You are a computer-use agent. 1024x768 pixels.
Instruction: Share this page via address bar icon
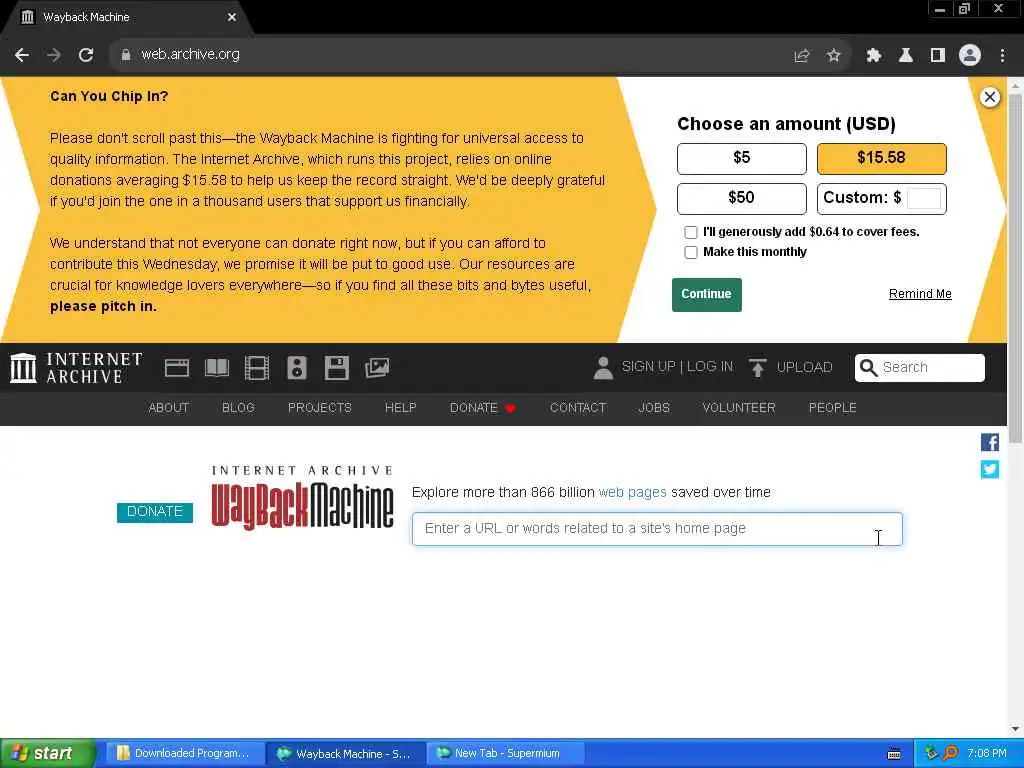point(801,56)
